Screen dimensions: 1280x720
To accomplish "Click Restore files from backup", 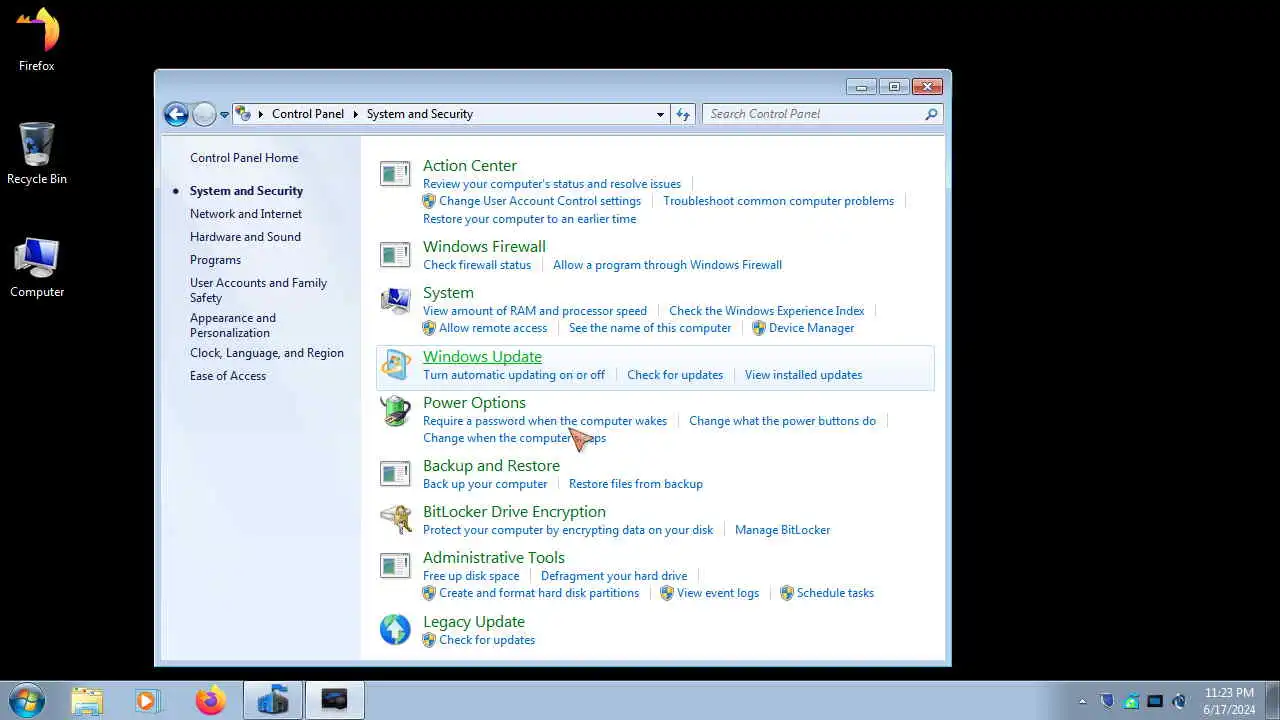I will pyautogui.click(x=636, y=484).
